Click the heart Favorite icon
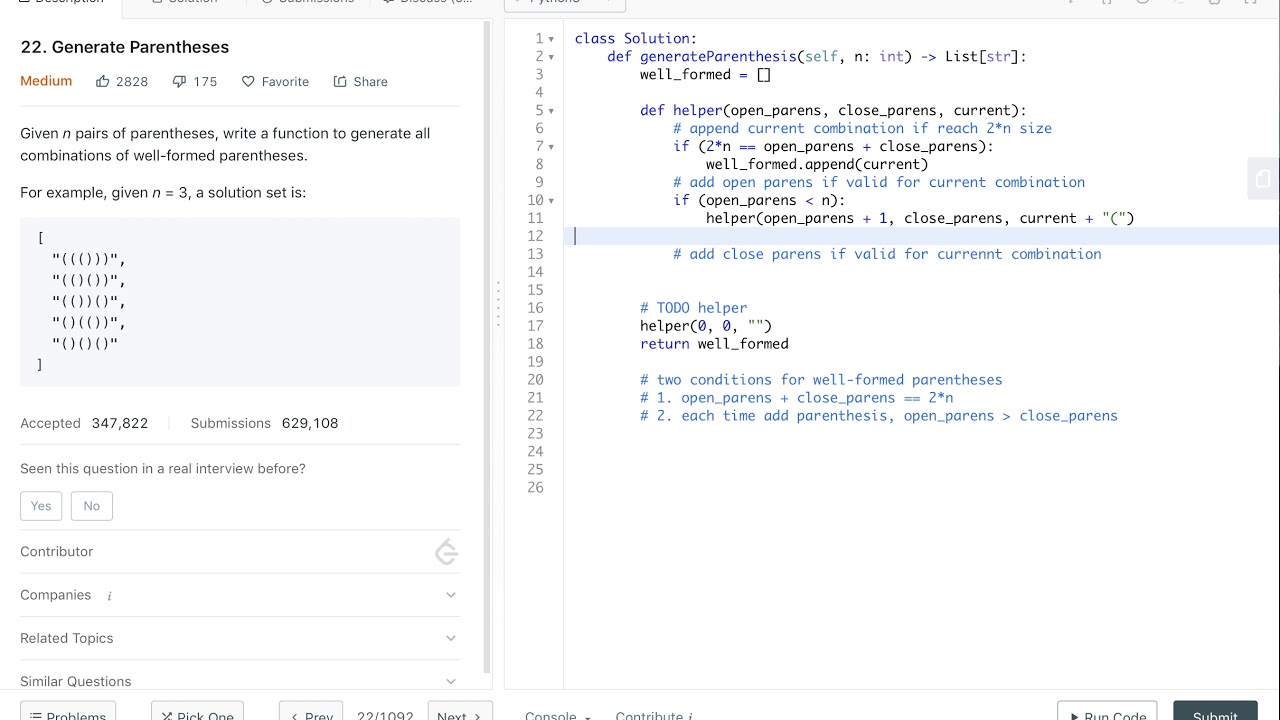This screenshot has height=720, width=1280. (x=248, y=81)
